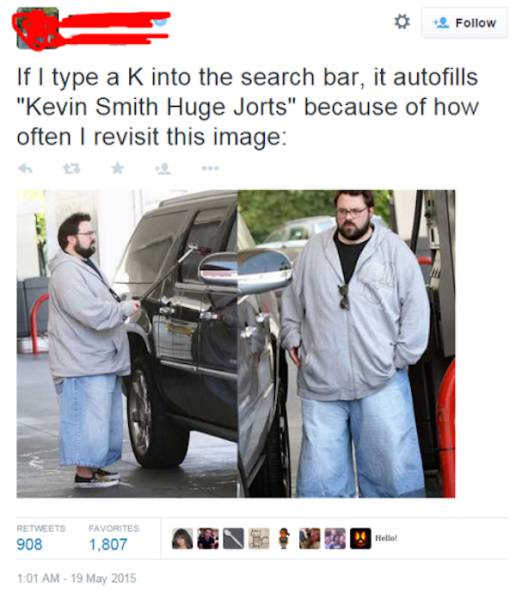Open the second retweeter avatar

click(208, 538)
